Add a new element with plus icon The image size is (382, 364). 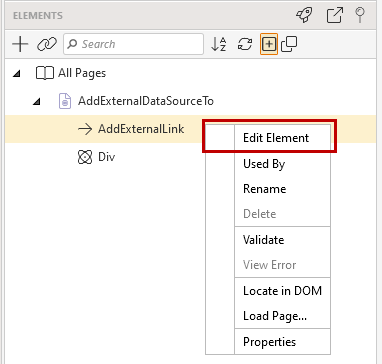(20, 44)
